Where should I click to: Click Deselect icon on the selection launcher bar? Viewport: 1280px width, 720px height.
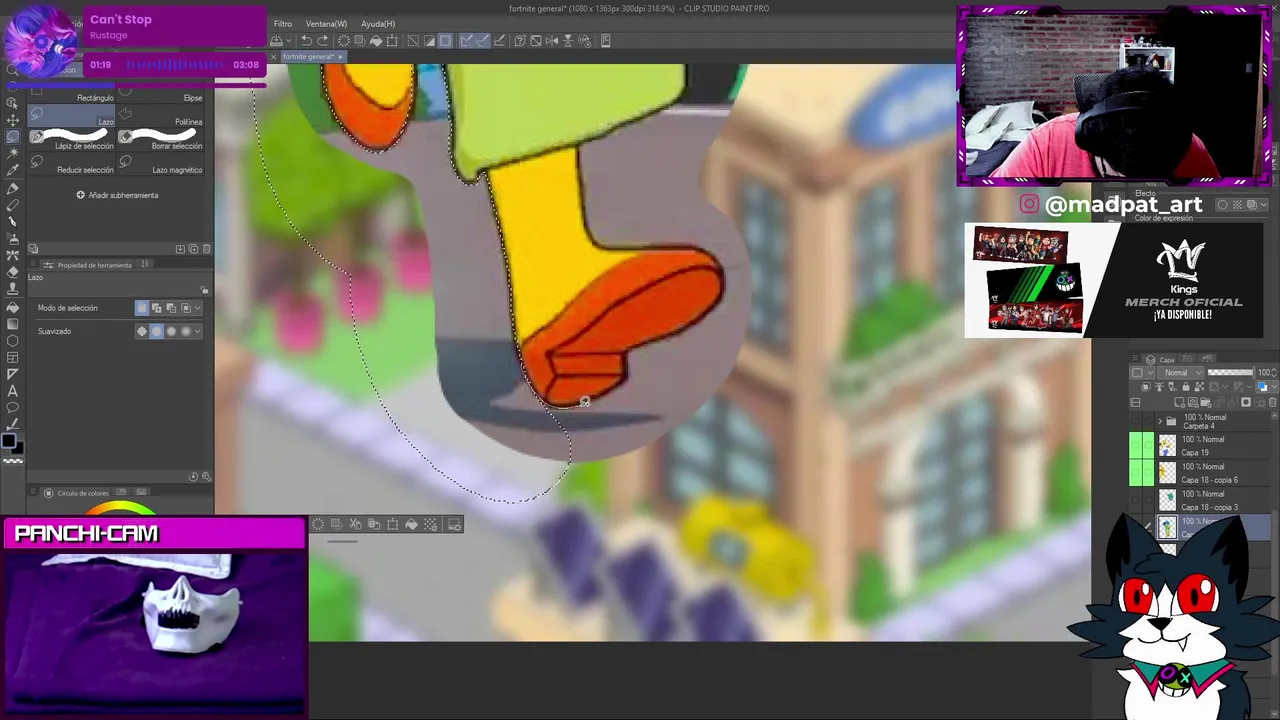point(317,524)
